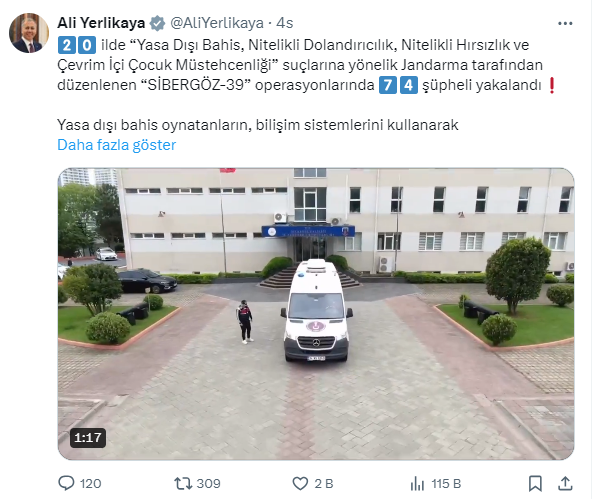Play the video of the white van
This screenshot has width=610, height=499.
[316, 314]
